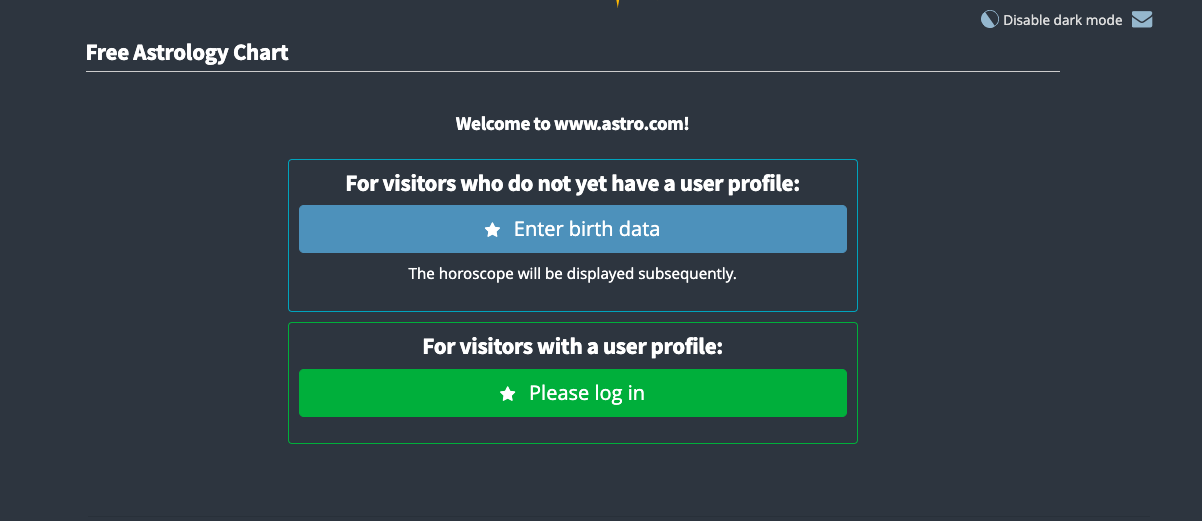Select the green Please log in button
1202x521 pixels.
click(x=573, y=393)
